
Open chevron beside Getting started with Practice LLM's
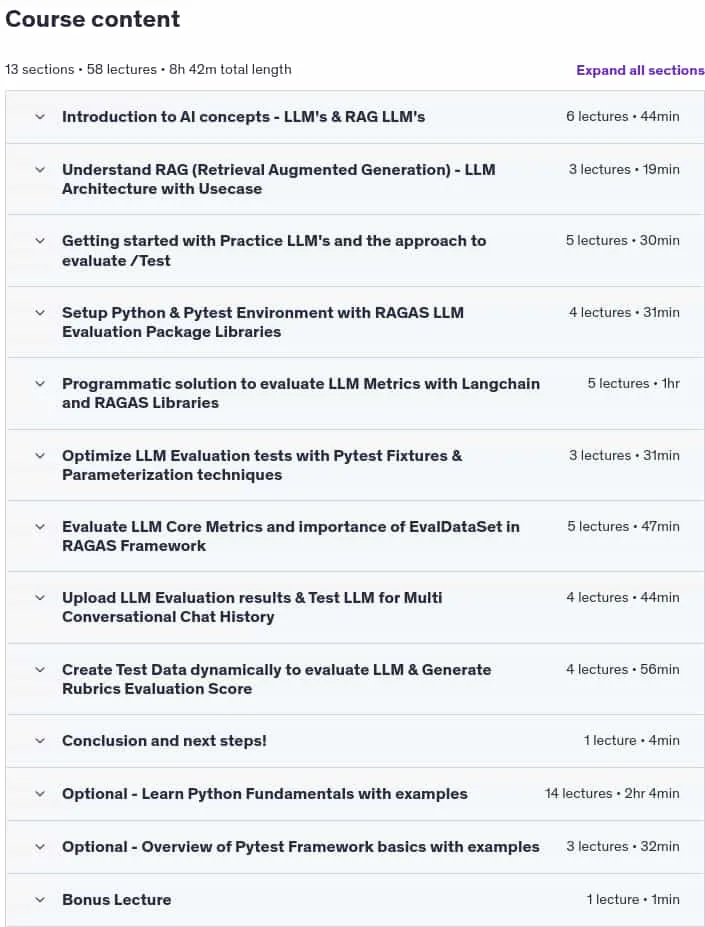click(40, 241)
